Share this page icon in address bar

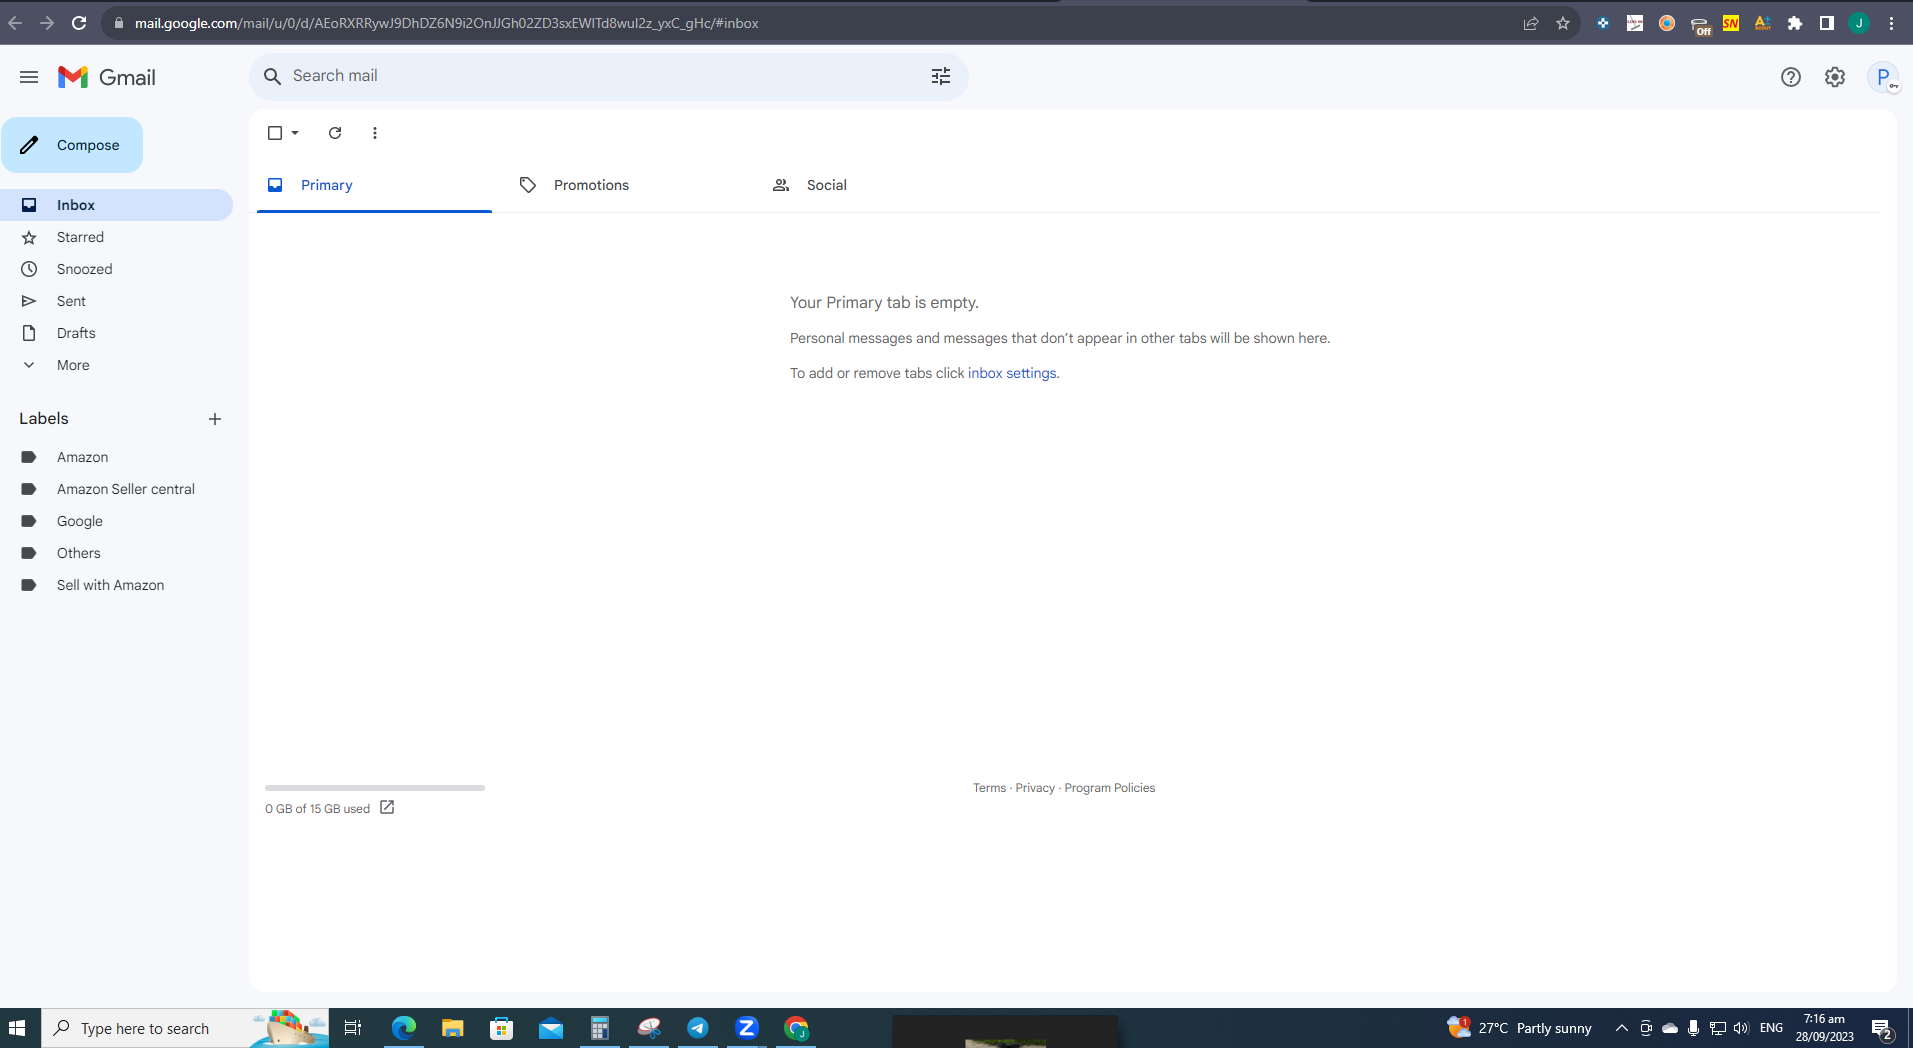pos(1530,23)
